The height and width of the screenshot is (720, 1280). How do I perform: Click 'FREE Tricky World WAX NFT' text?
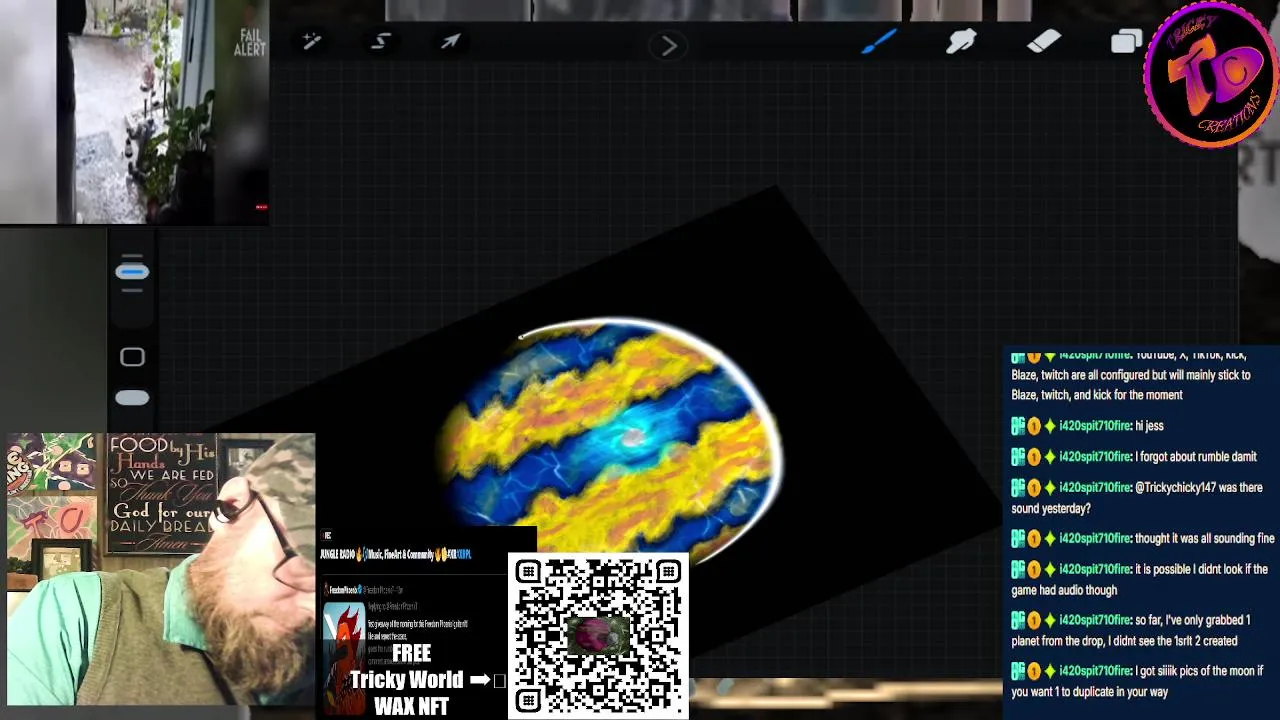click(x=410, y=680)
